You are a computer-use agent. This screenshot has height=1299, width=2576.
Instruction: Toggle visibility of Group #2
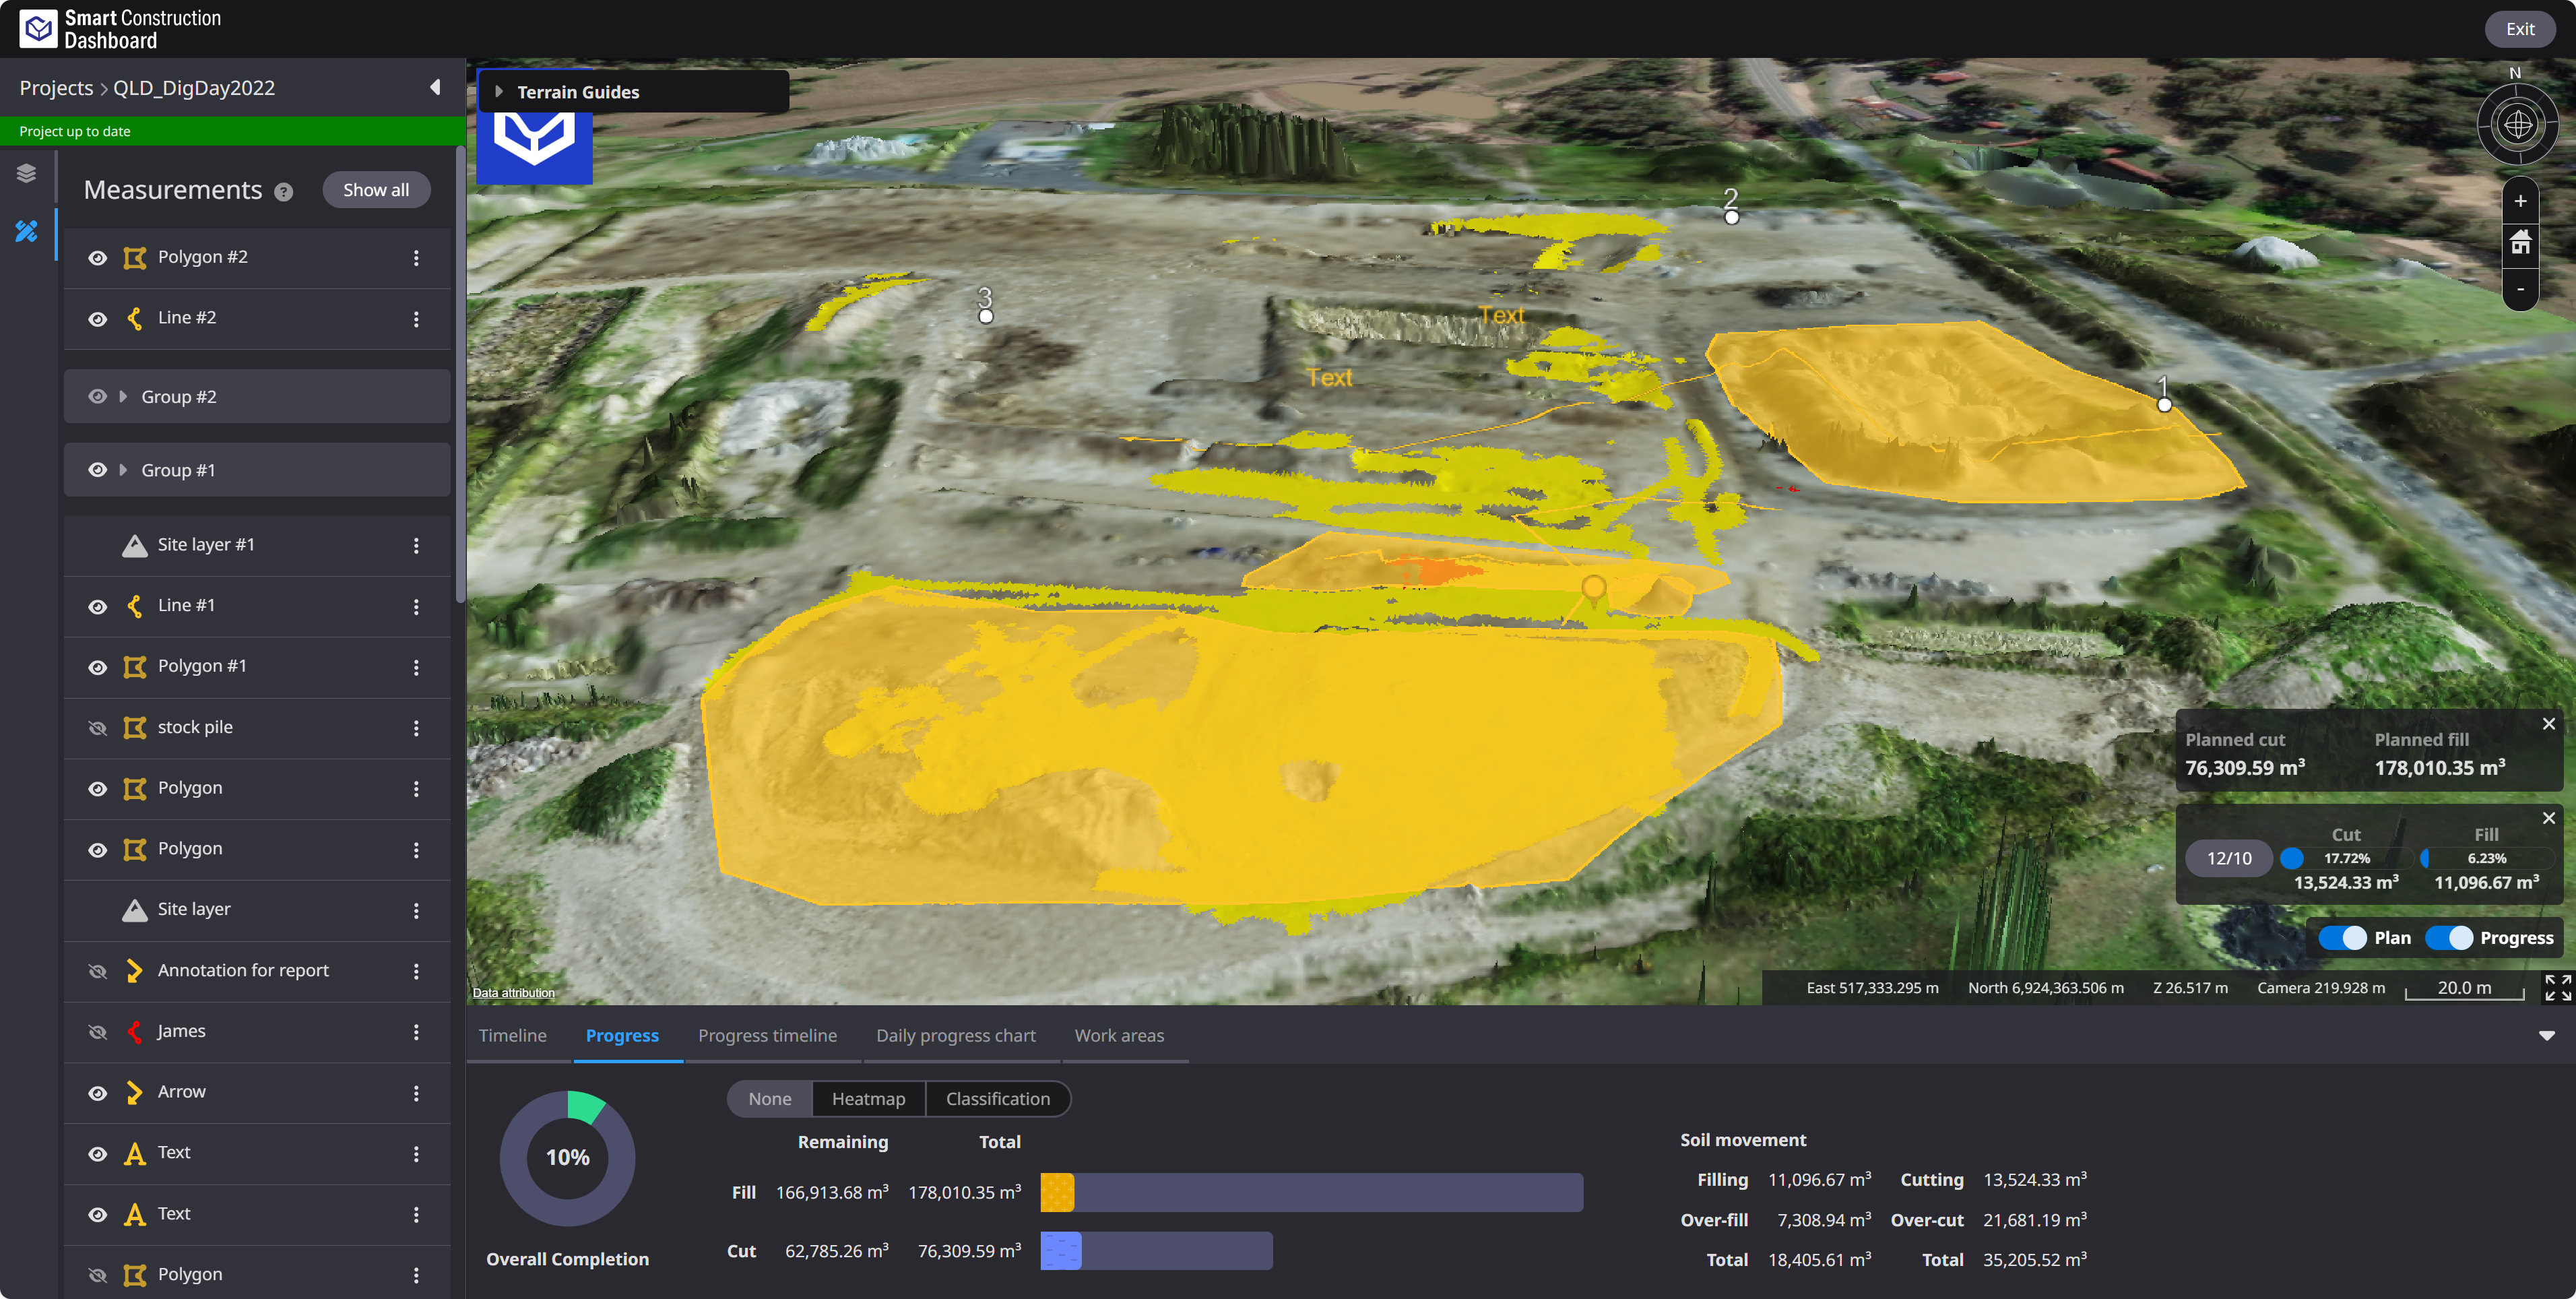click(97, 396)
